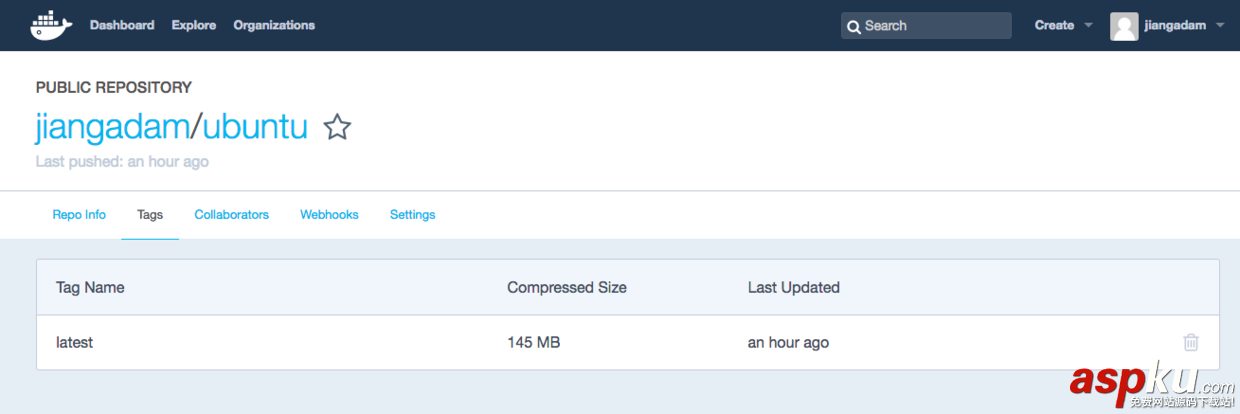Open the Collaborators tab
This screenshot has width=1240, height=414.
[x=232, y=215]
